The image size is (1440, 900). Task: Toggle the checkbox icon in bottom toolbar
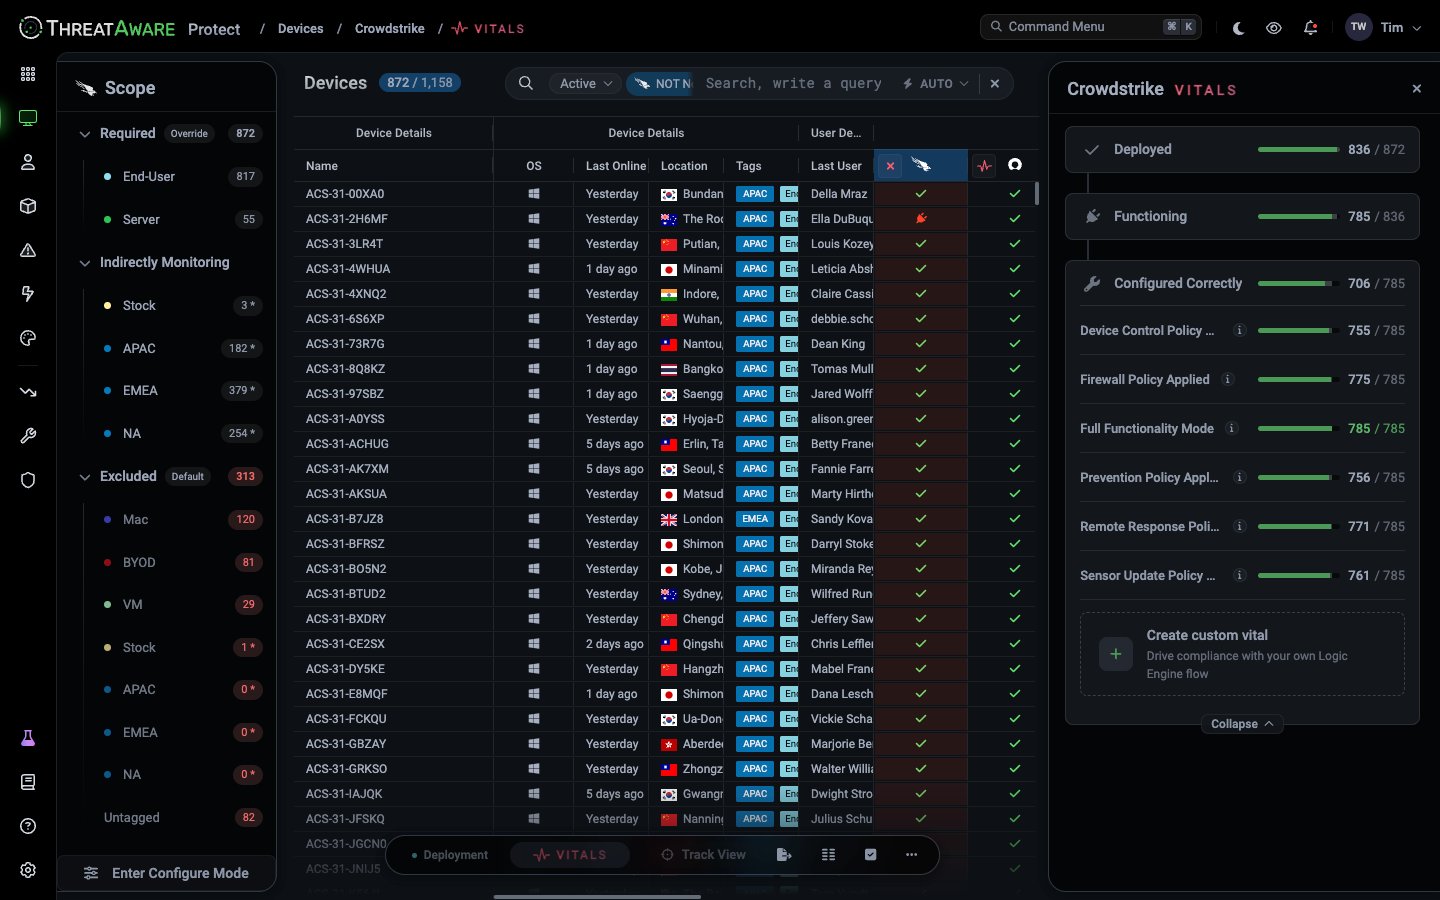870,855
